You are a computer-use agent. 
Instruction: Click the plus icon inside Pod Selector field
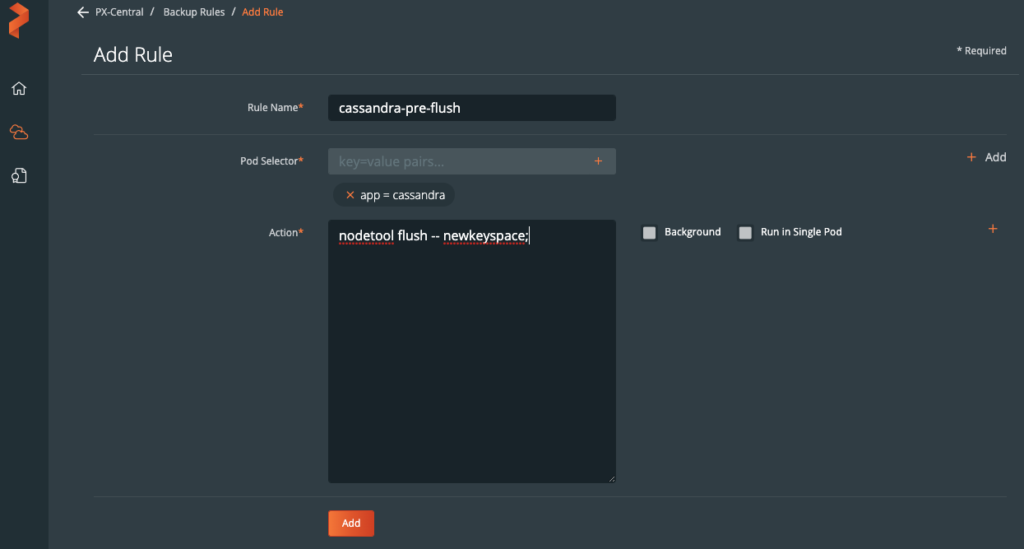tap(598, 161)
